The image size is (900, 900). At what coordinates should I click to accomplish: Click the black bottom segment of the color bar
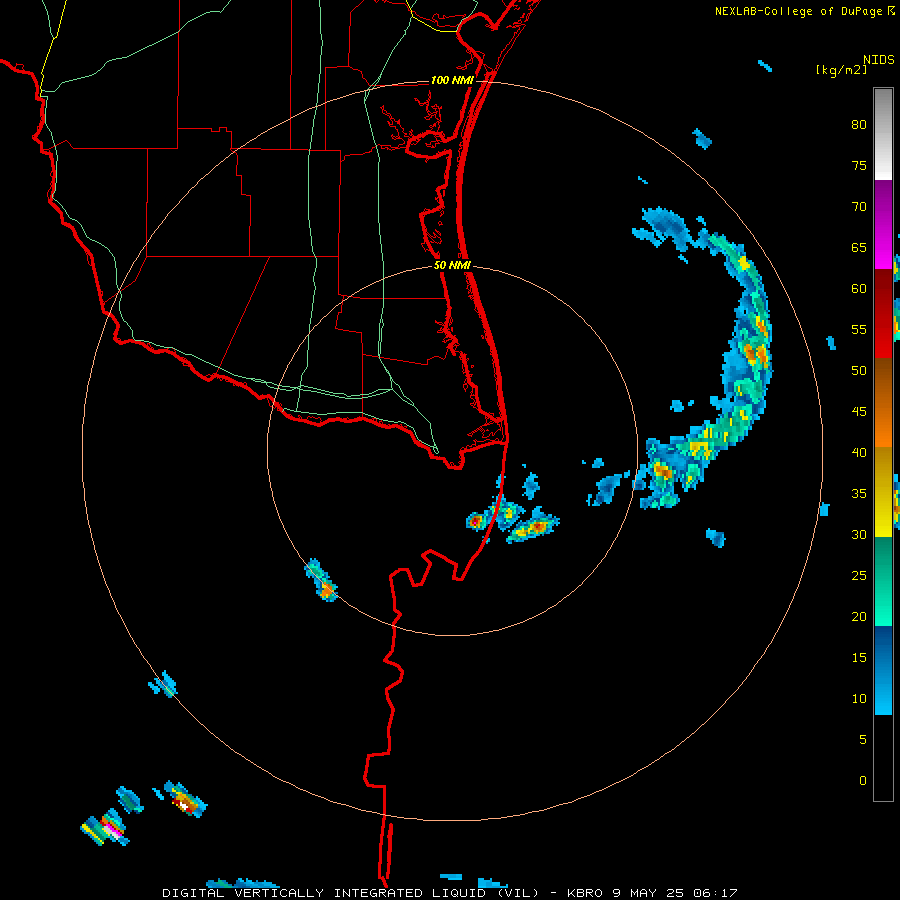tap(883, 758)
